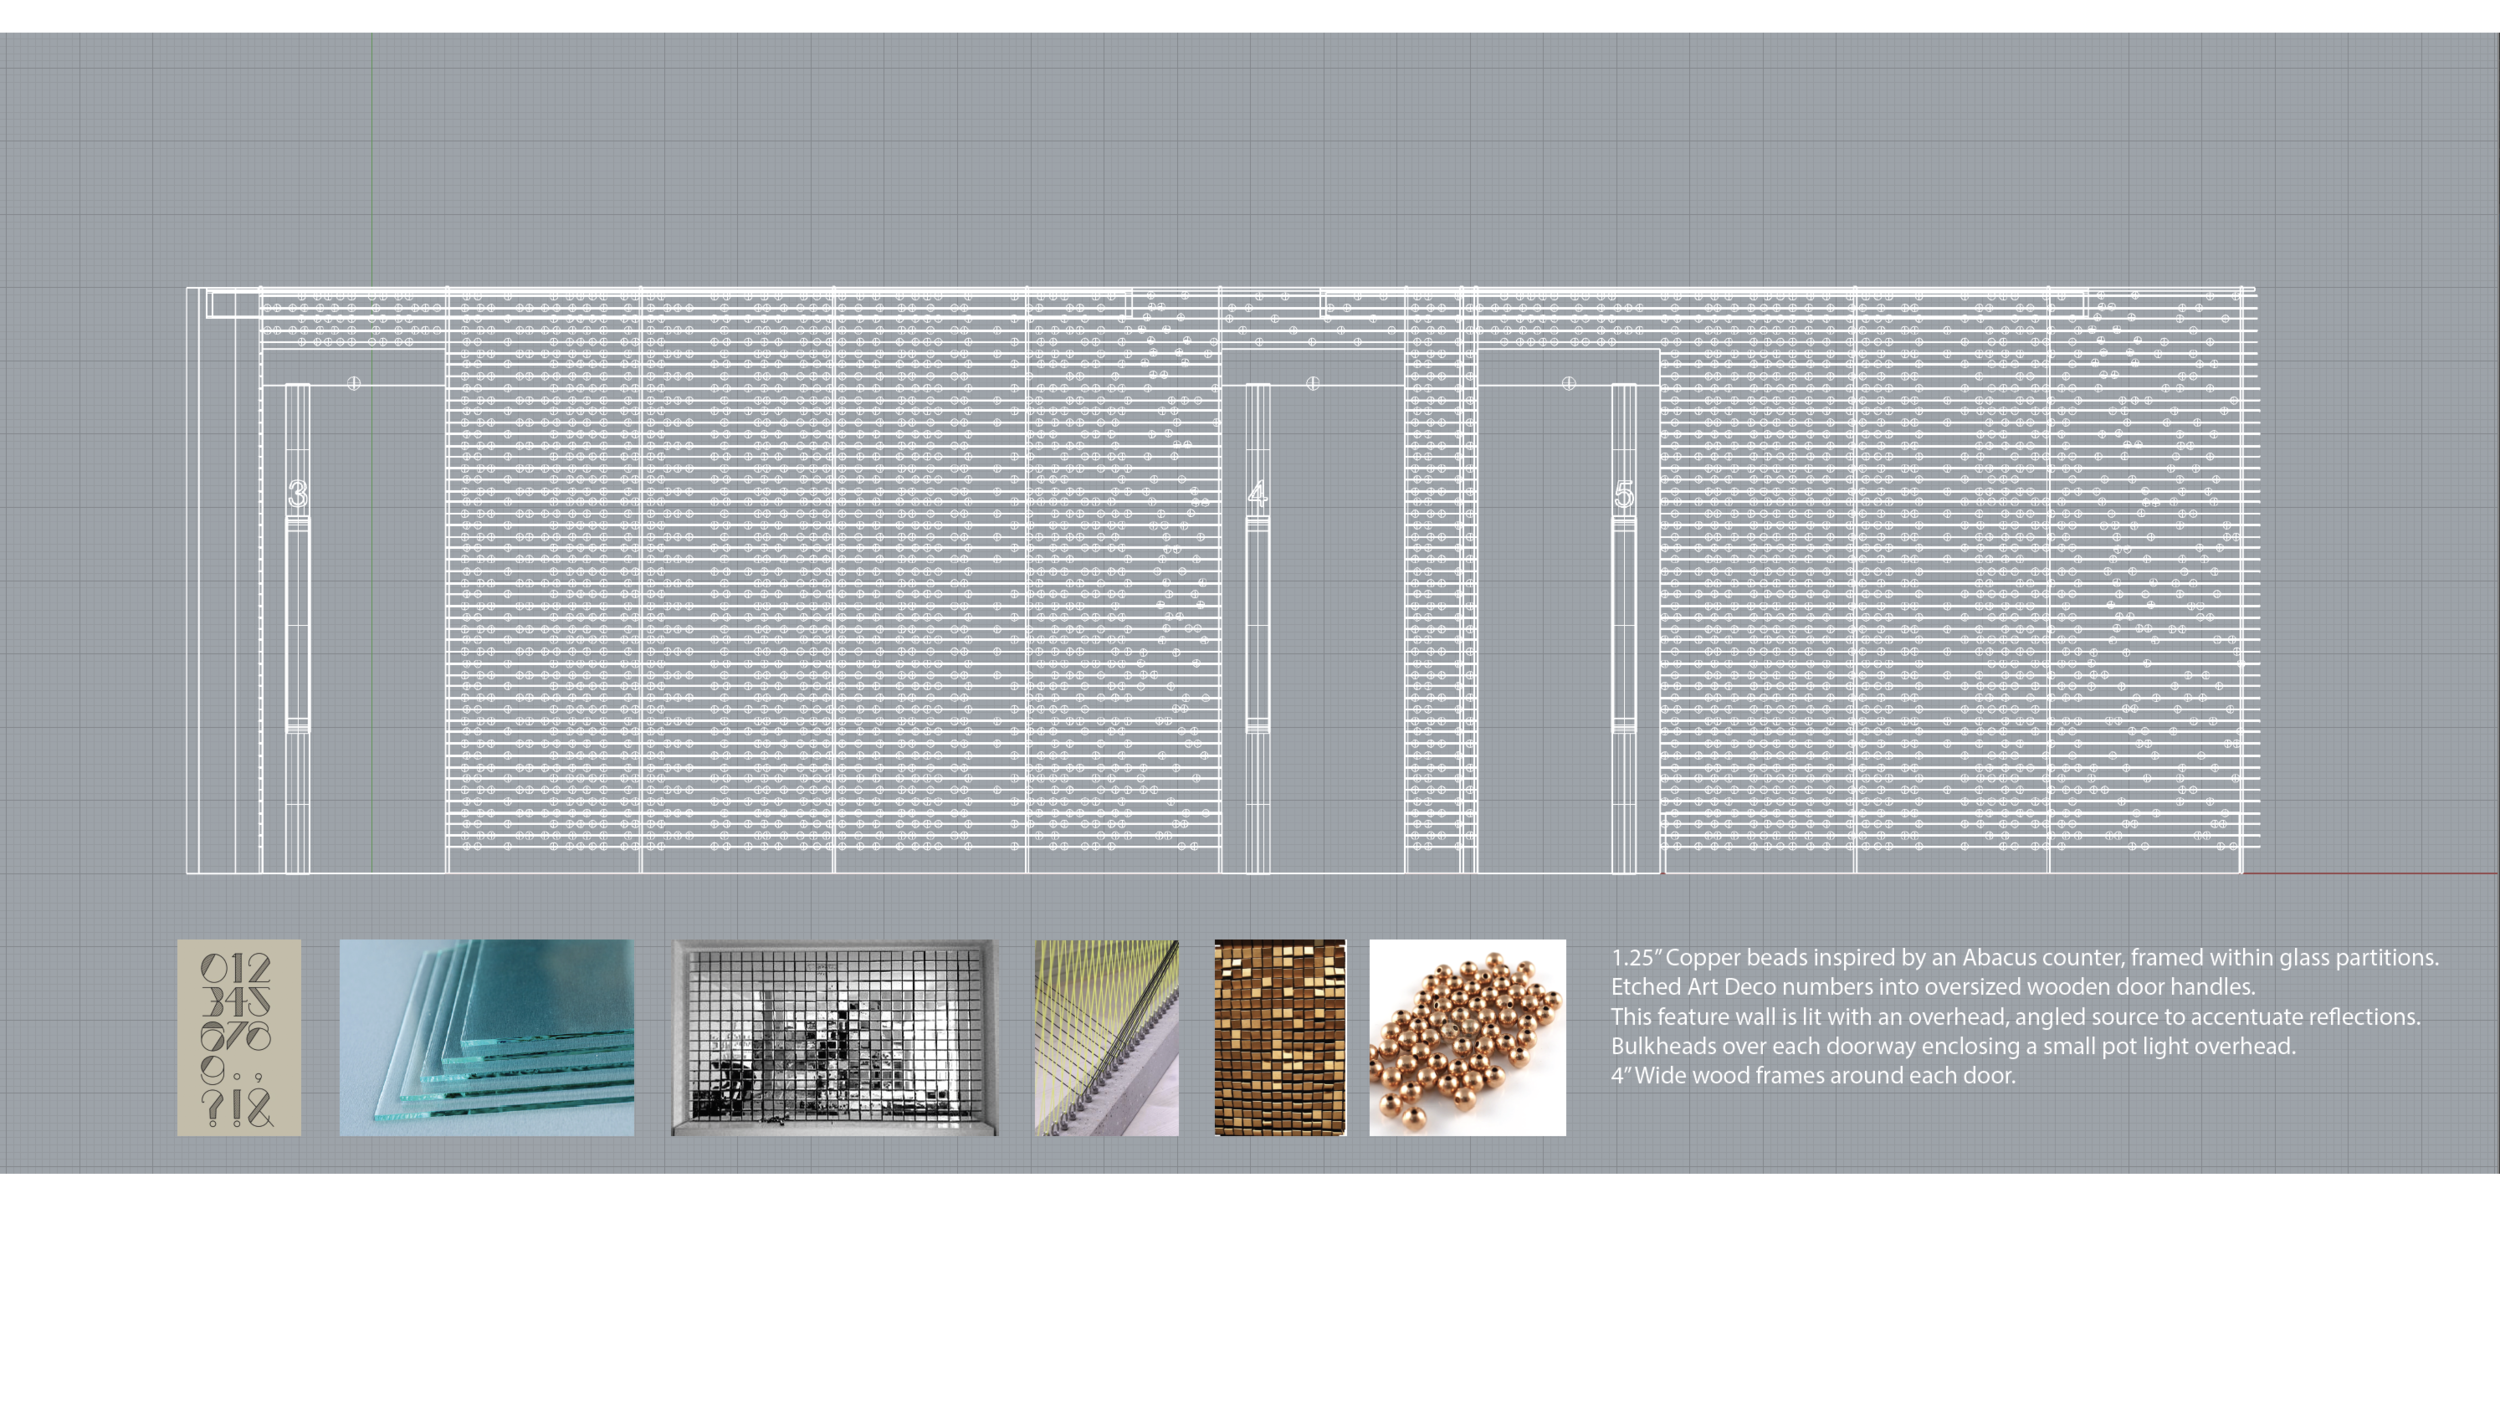Click the loose copper beads photo
The height and width of the screenshot is (1403, 2500).
point(1467,1037)
